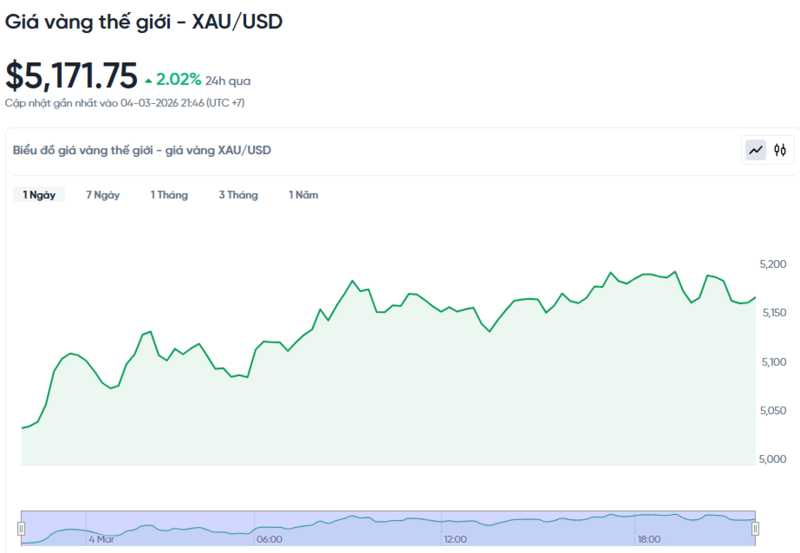Viewport: 800px width, 553px height.
Task: Click the 06:00 mark on navigator
Action: point(269,539)
